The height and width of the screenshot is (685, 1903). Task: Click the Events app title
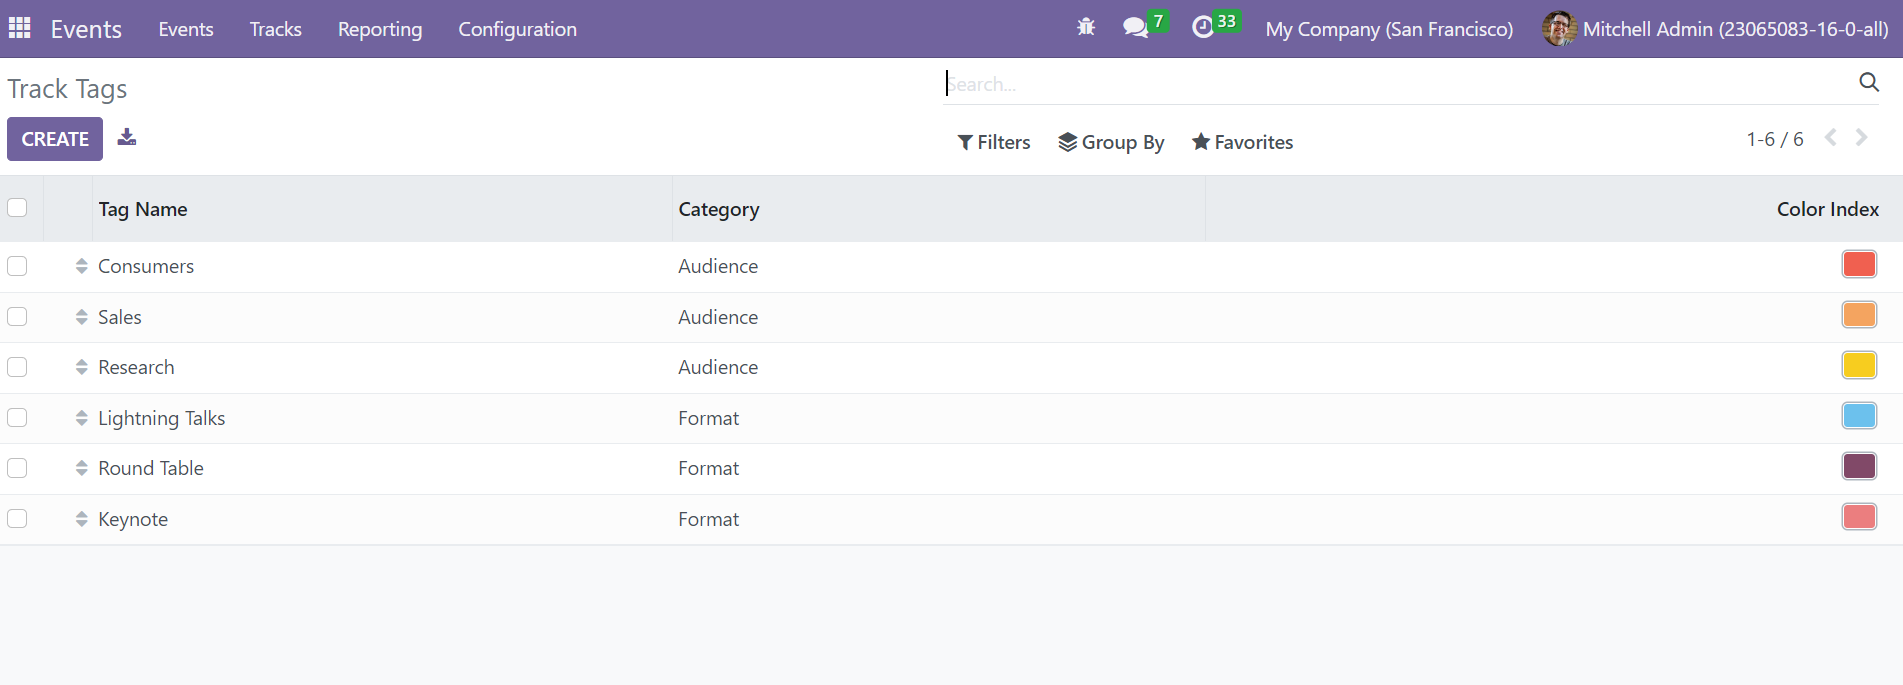[86, 29]
